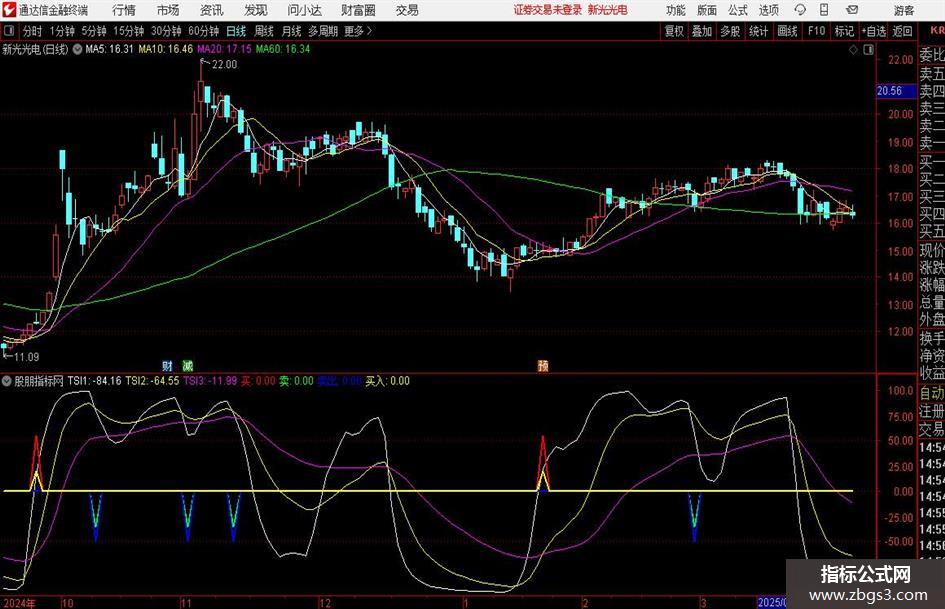The image size is (945, 609).
Task: Open the 行情 menu
Action: point(124,10)
